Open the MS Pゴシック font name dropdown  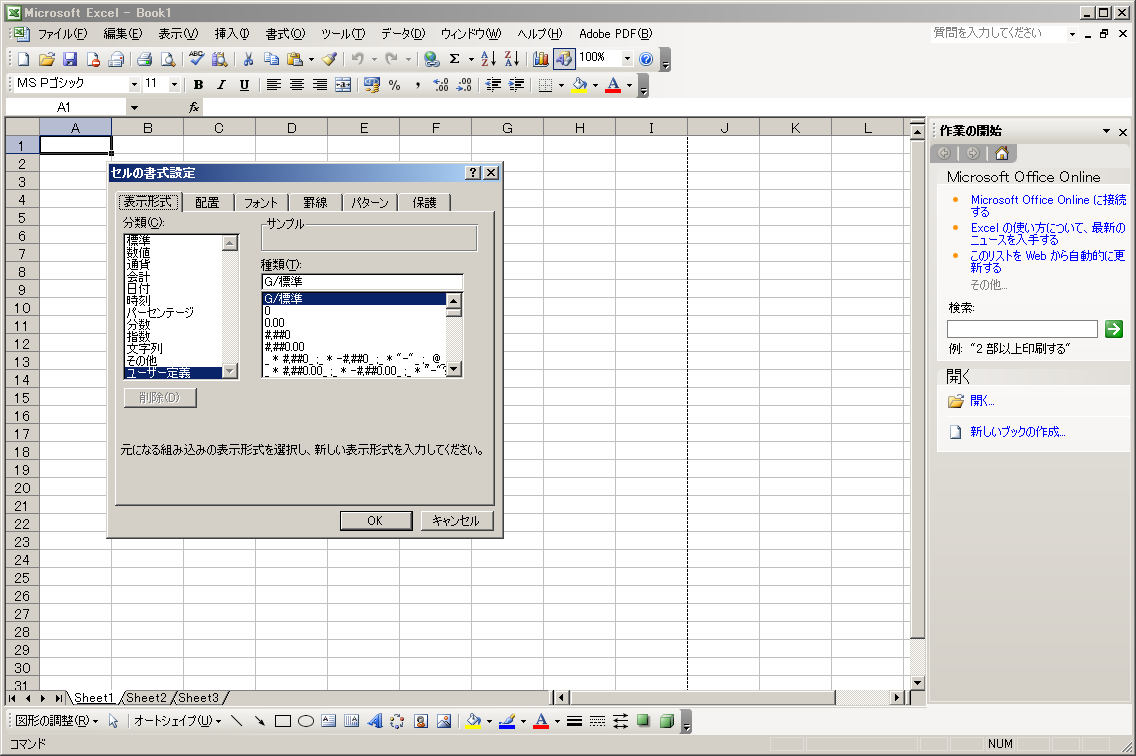point(134,85)
